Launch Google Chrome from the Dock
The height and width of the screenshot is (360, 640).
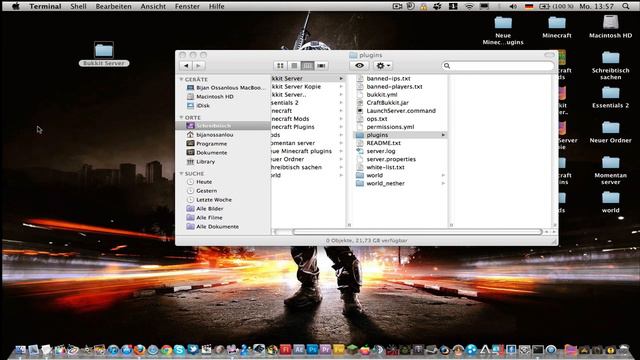[x=166, y=350]
